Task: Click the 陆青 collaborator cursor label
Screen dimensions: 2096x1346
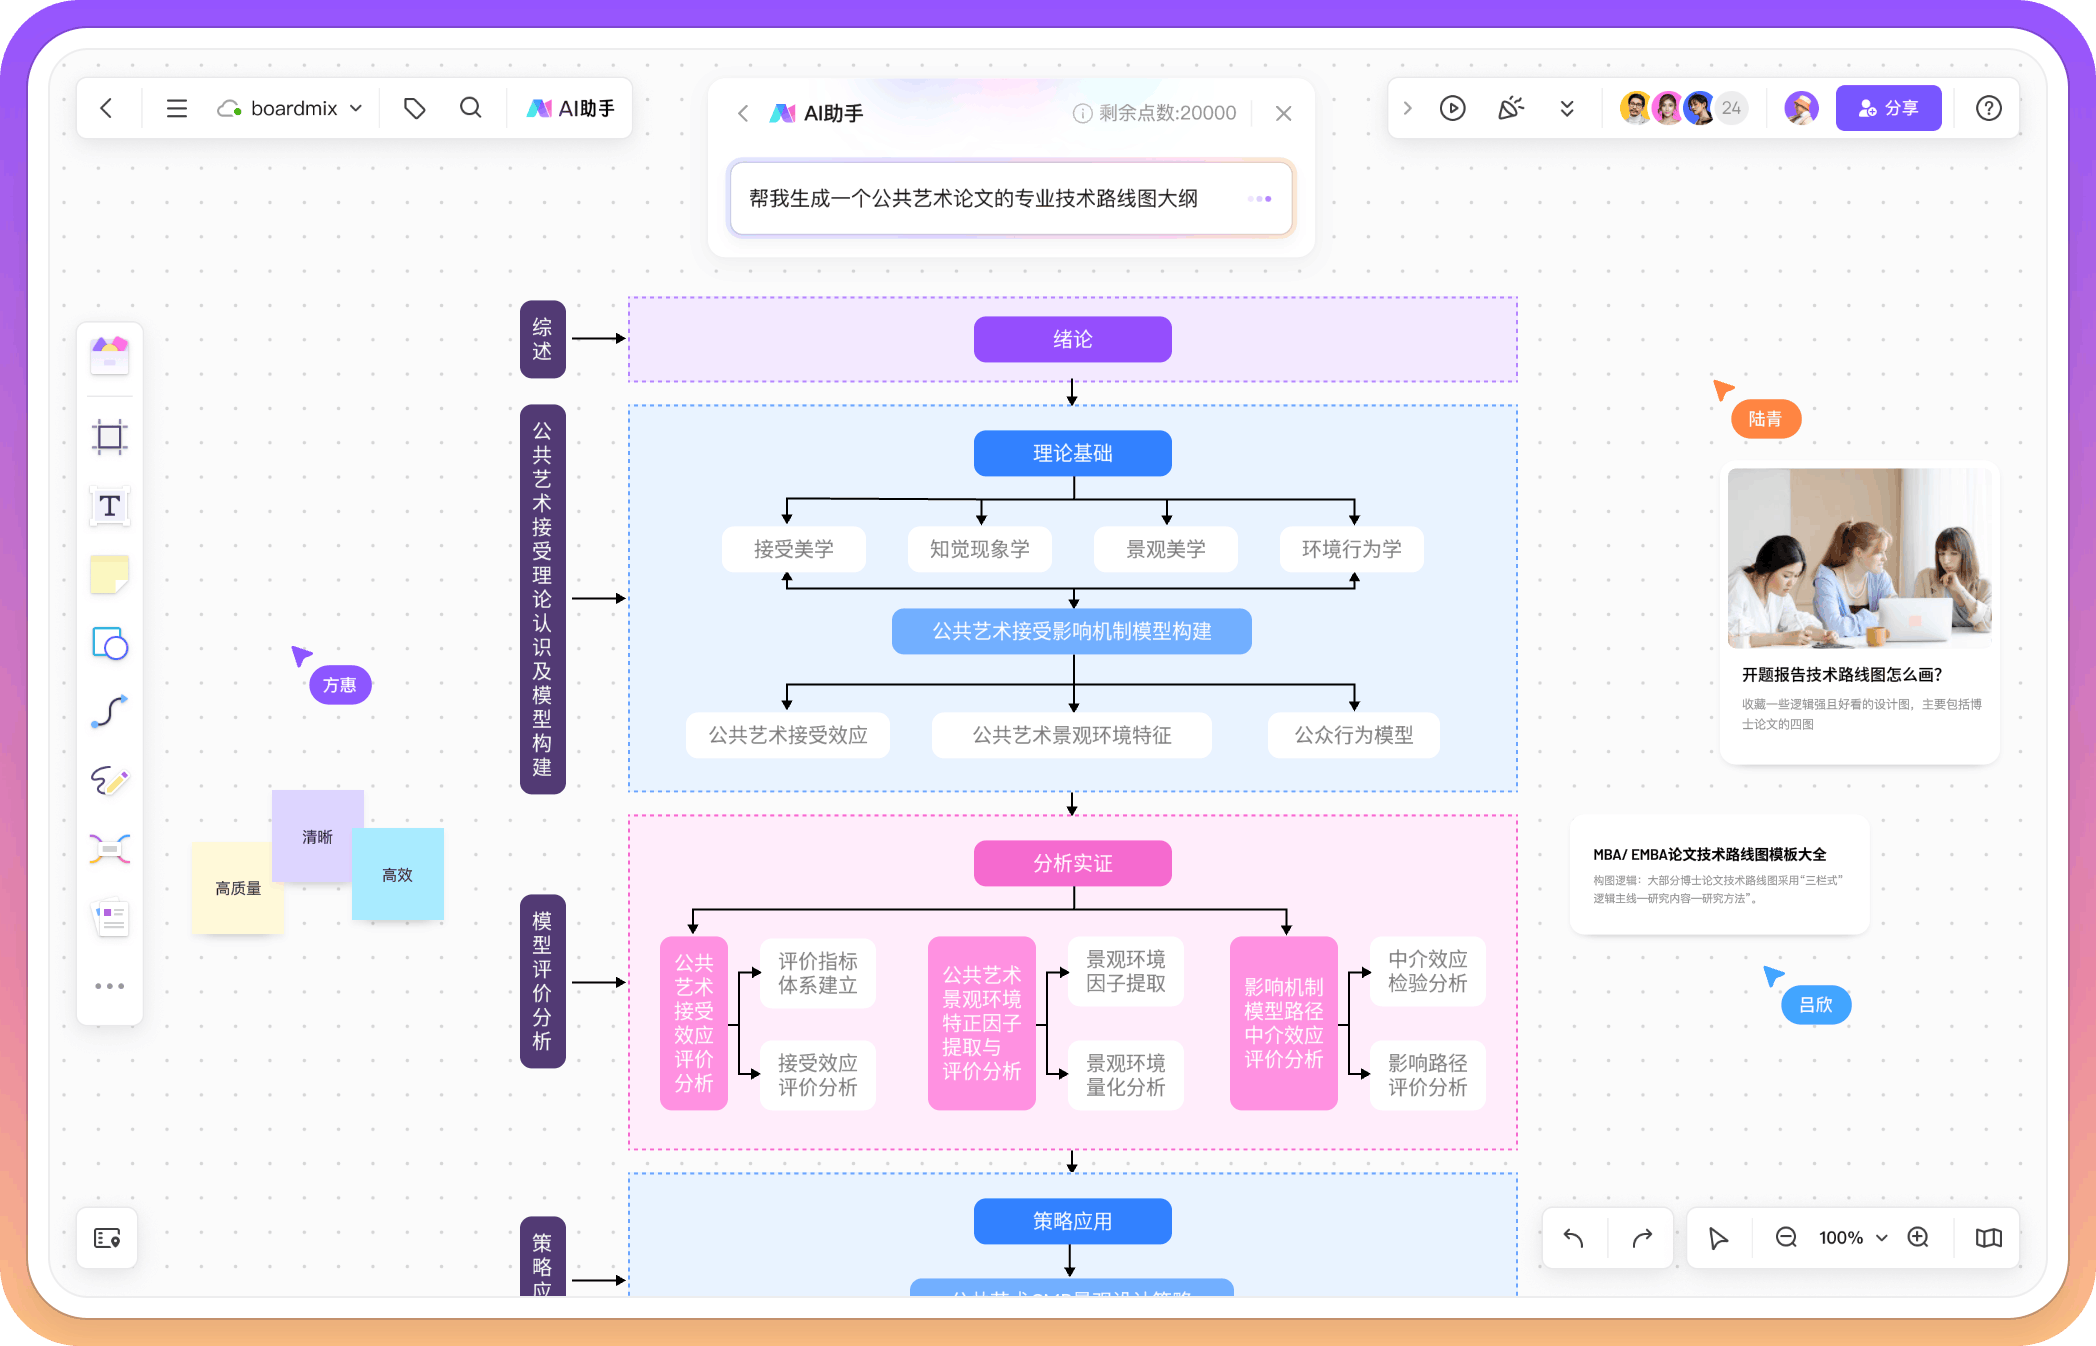Action: pos(1766,419)
